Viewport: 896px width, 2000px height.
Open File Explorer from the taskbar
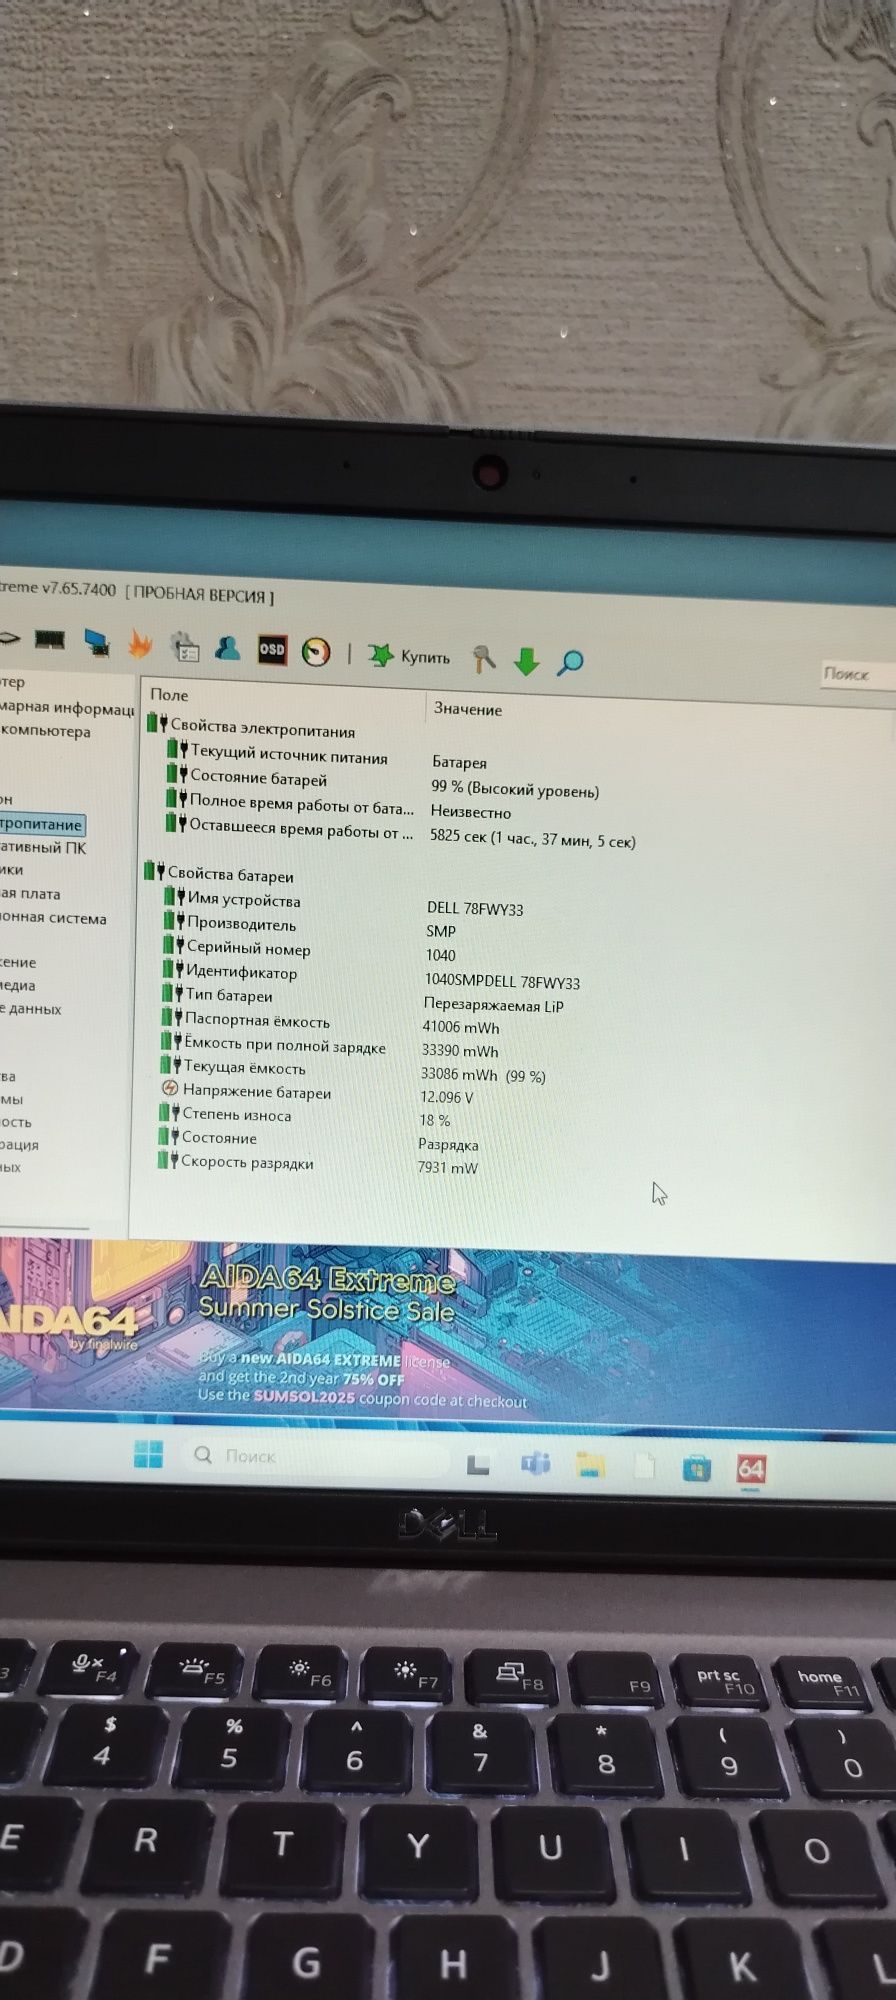591,1466
